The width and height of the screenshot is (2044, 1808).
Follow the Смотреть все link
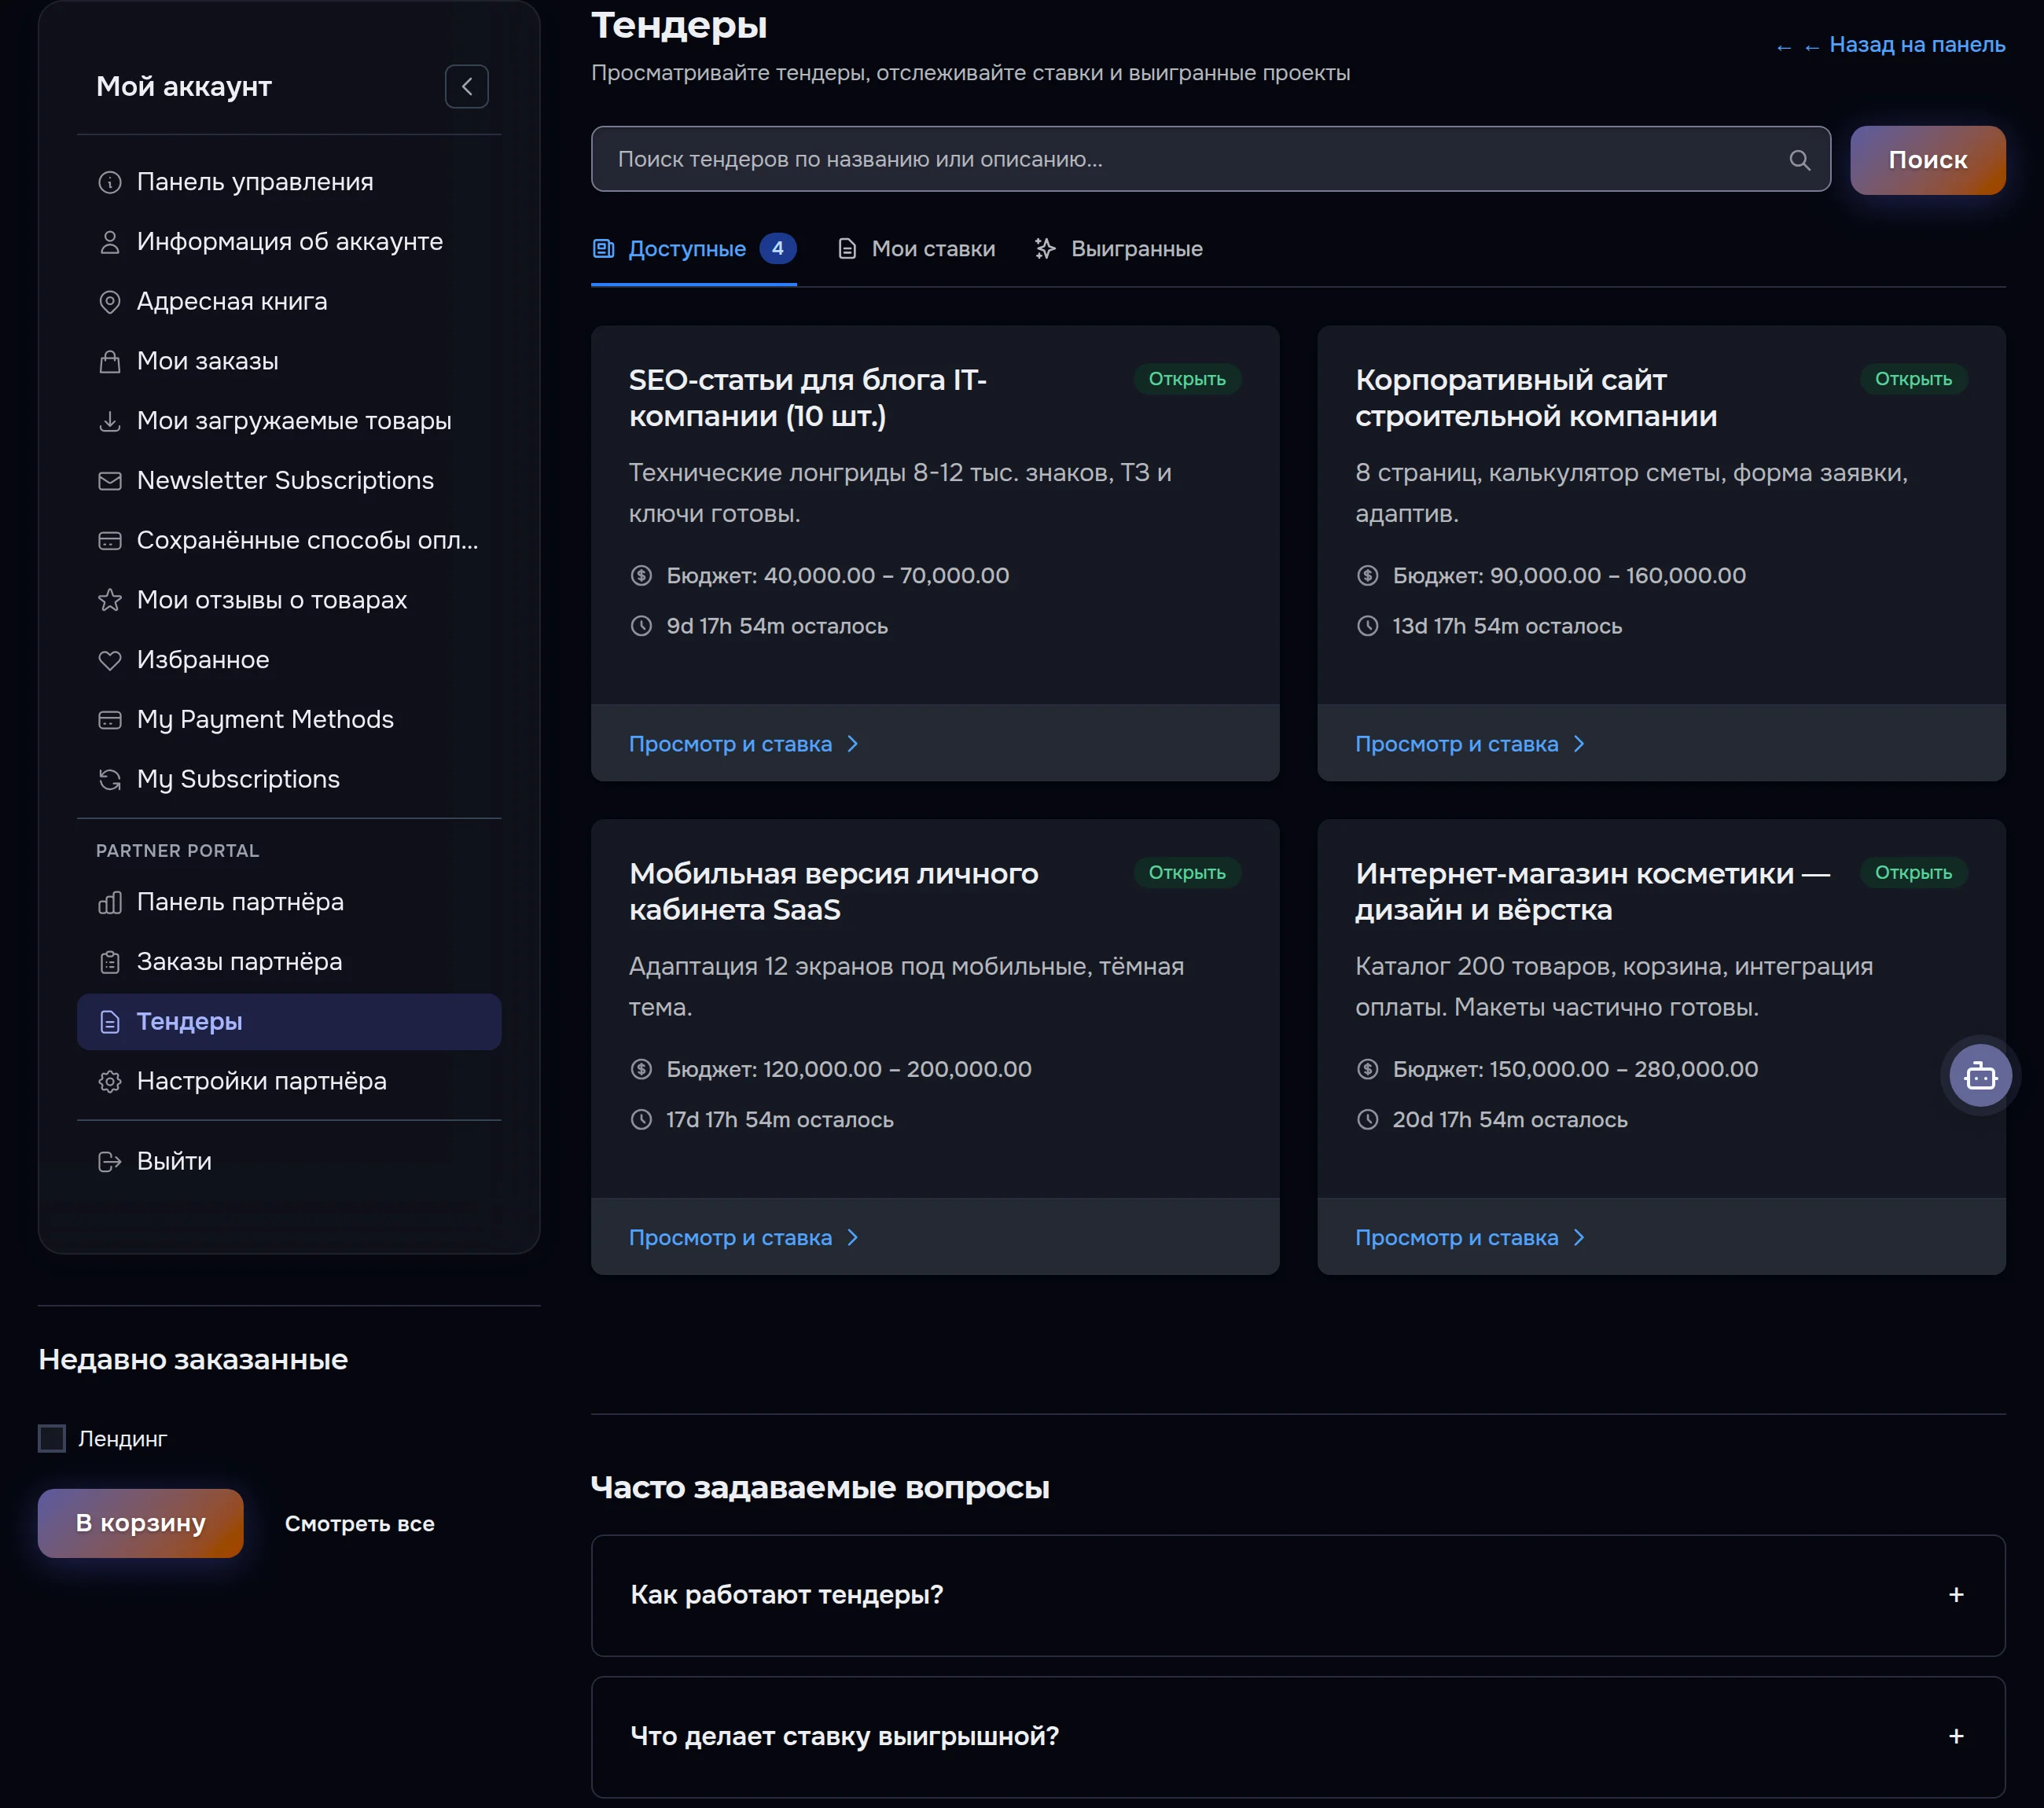click(x=360, y=1524)
